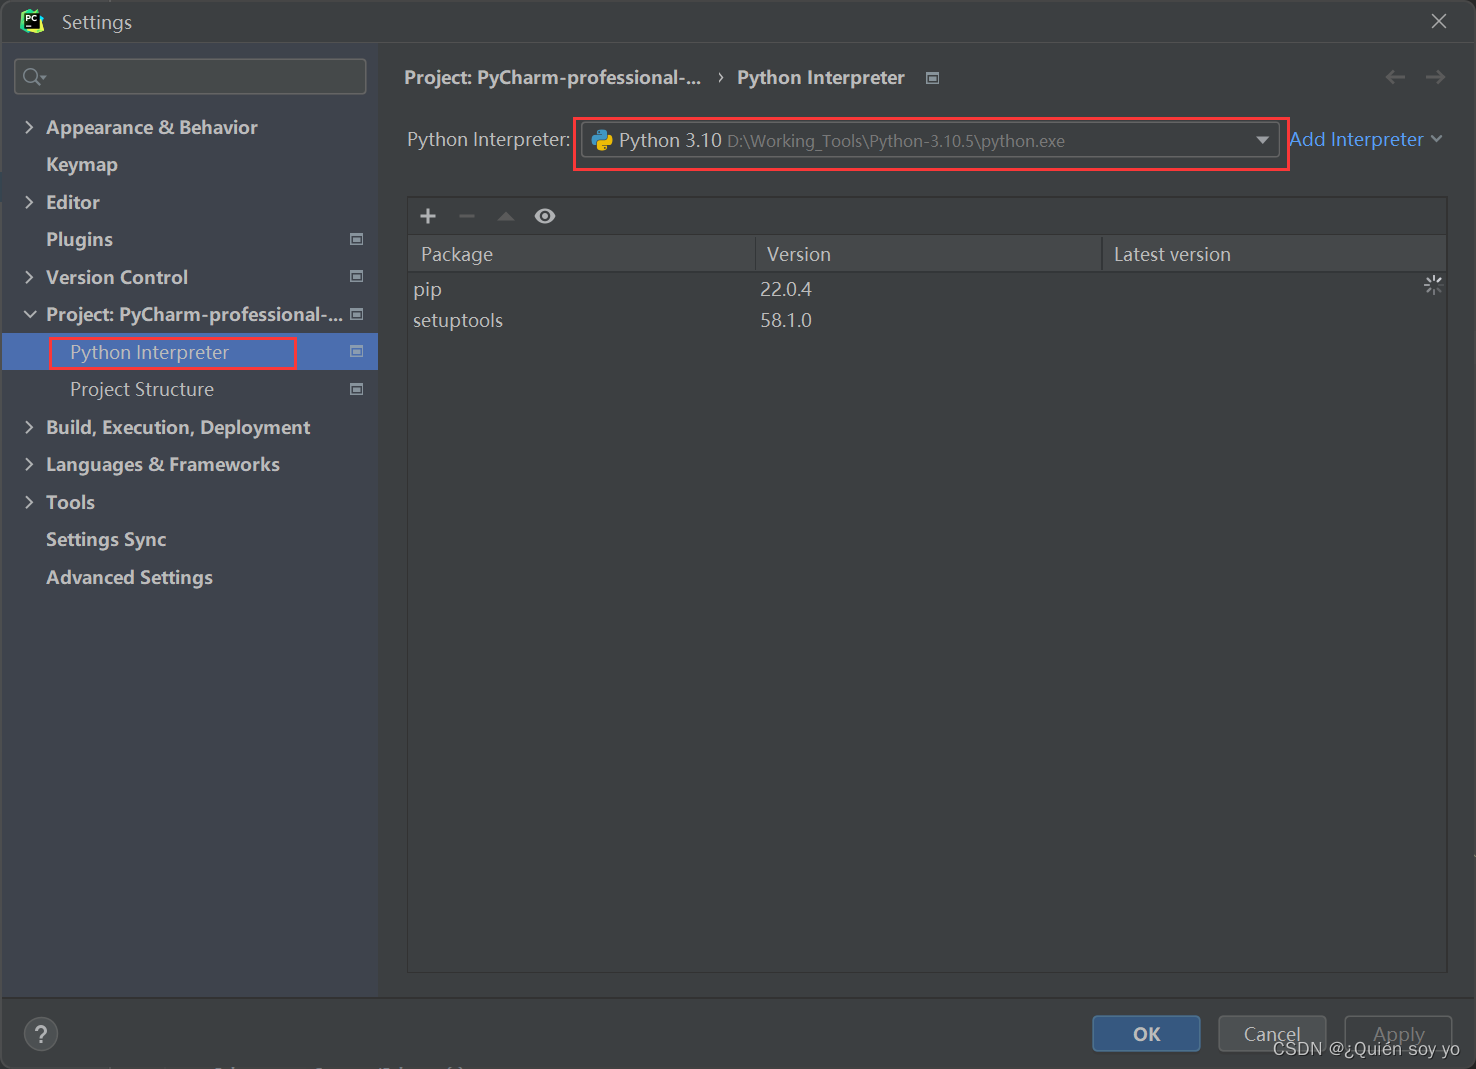
Task: Click the help question mark icon
Action: 41,1034
